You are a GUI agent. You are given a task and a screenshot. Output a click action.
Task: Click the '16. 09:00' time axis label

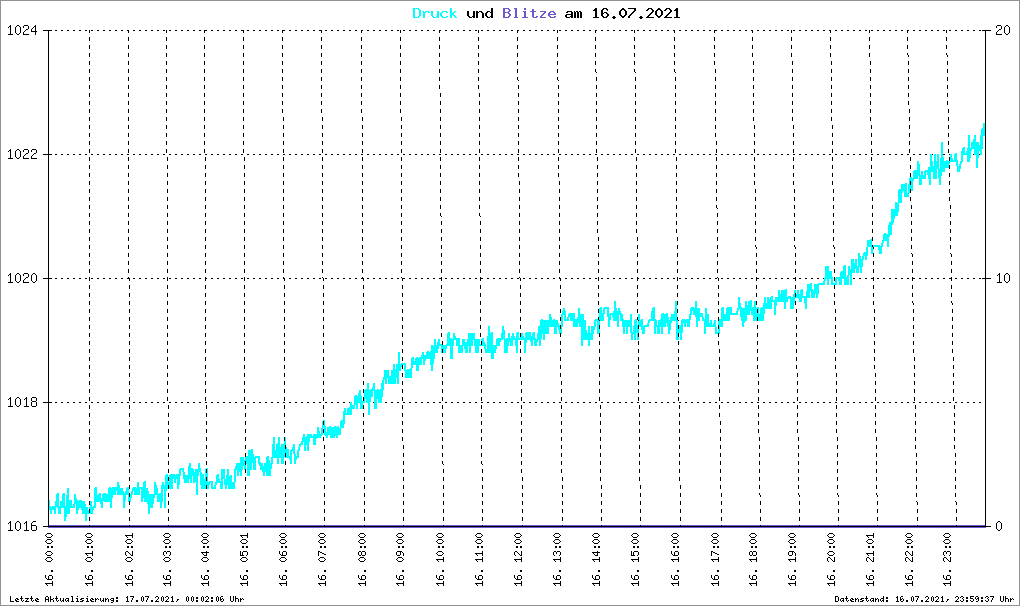[x=401, y=559]
